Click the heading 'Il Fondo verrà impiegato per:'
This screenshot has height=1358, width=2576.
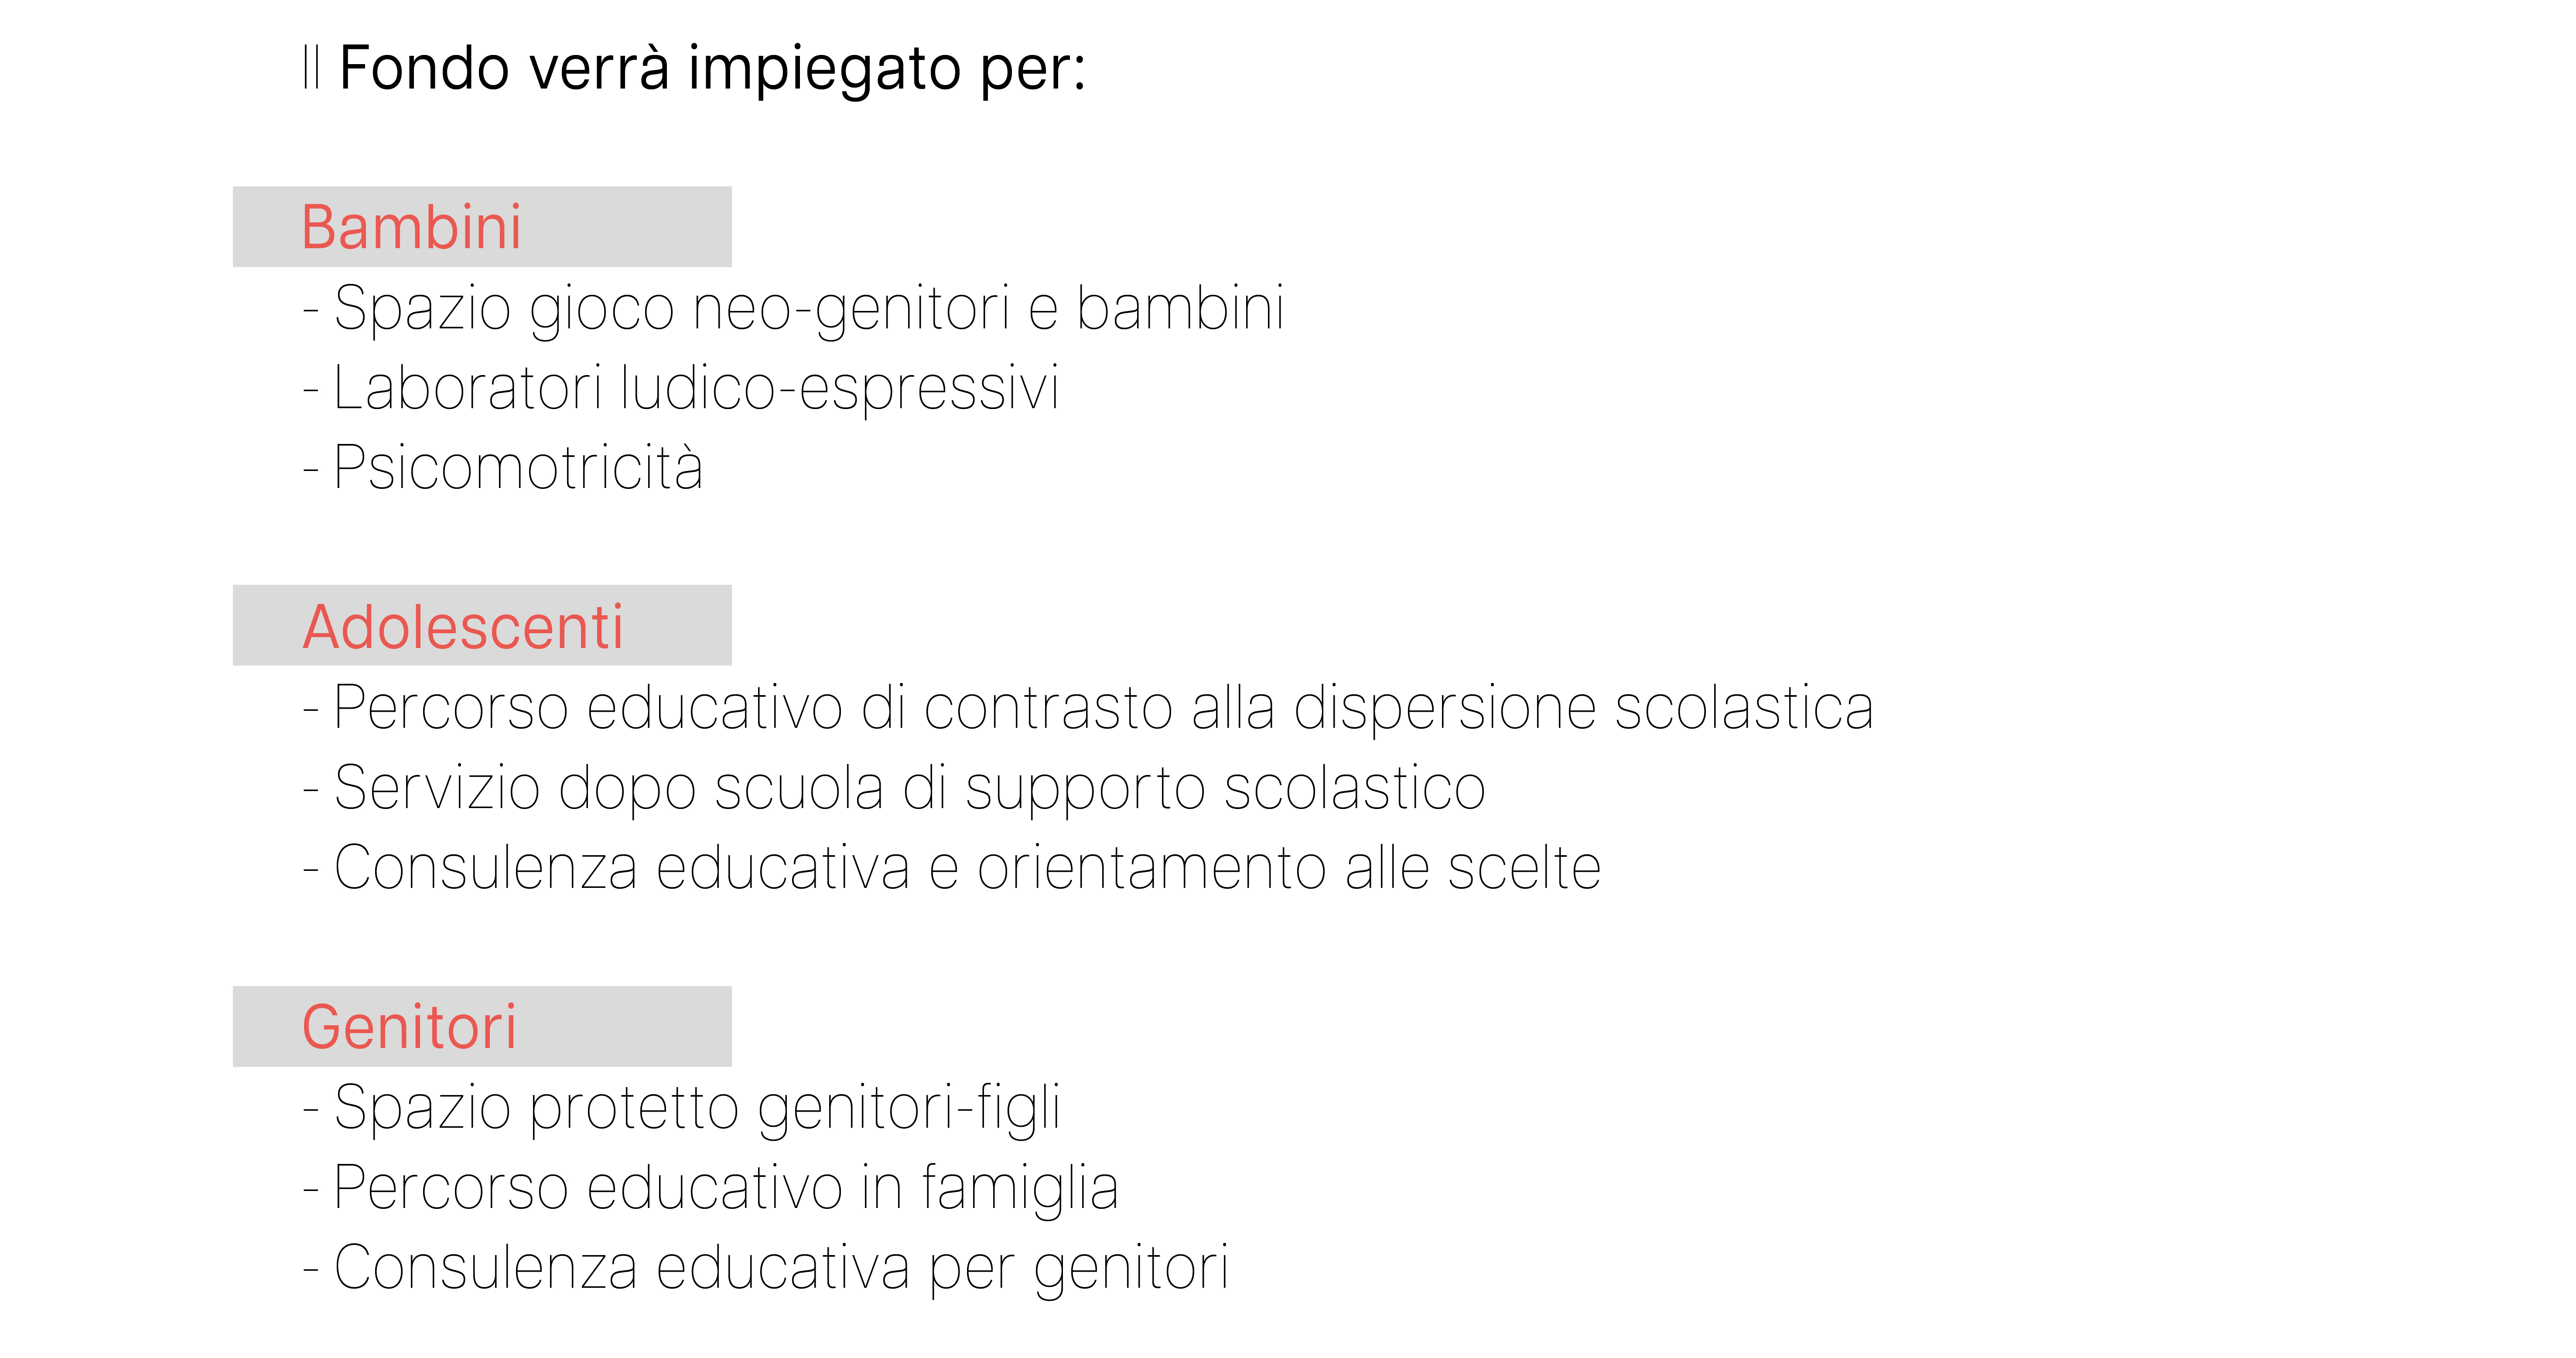pos(695,69)
